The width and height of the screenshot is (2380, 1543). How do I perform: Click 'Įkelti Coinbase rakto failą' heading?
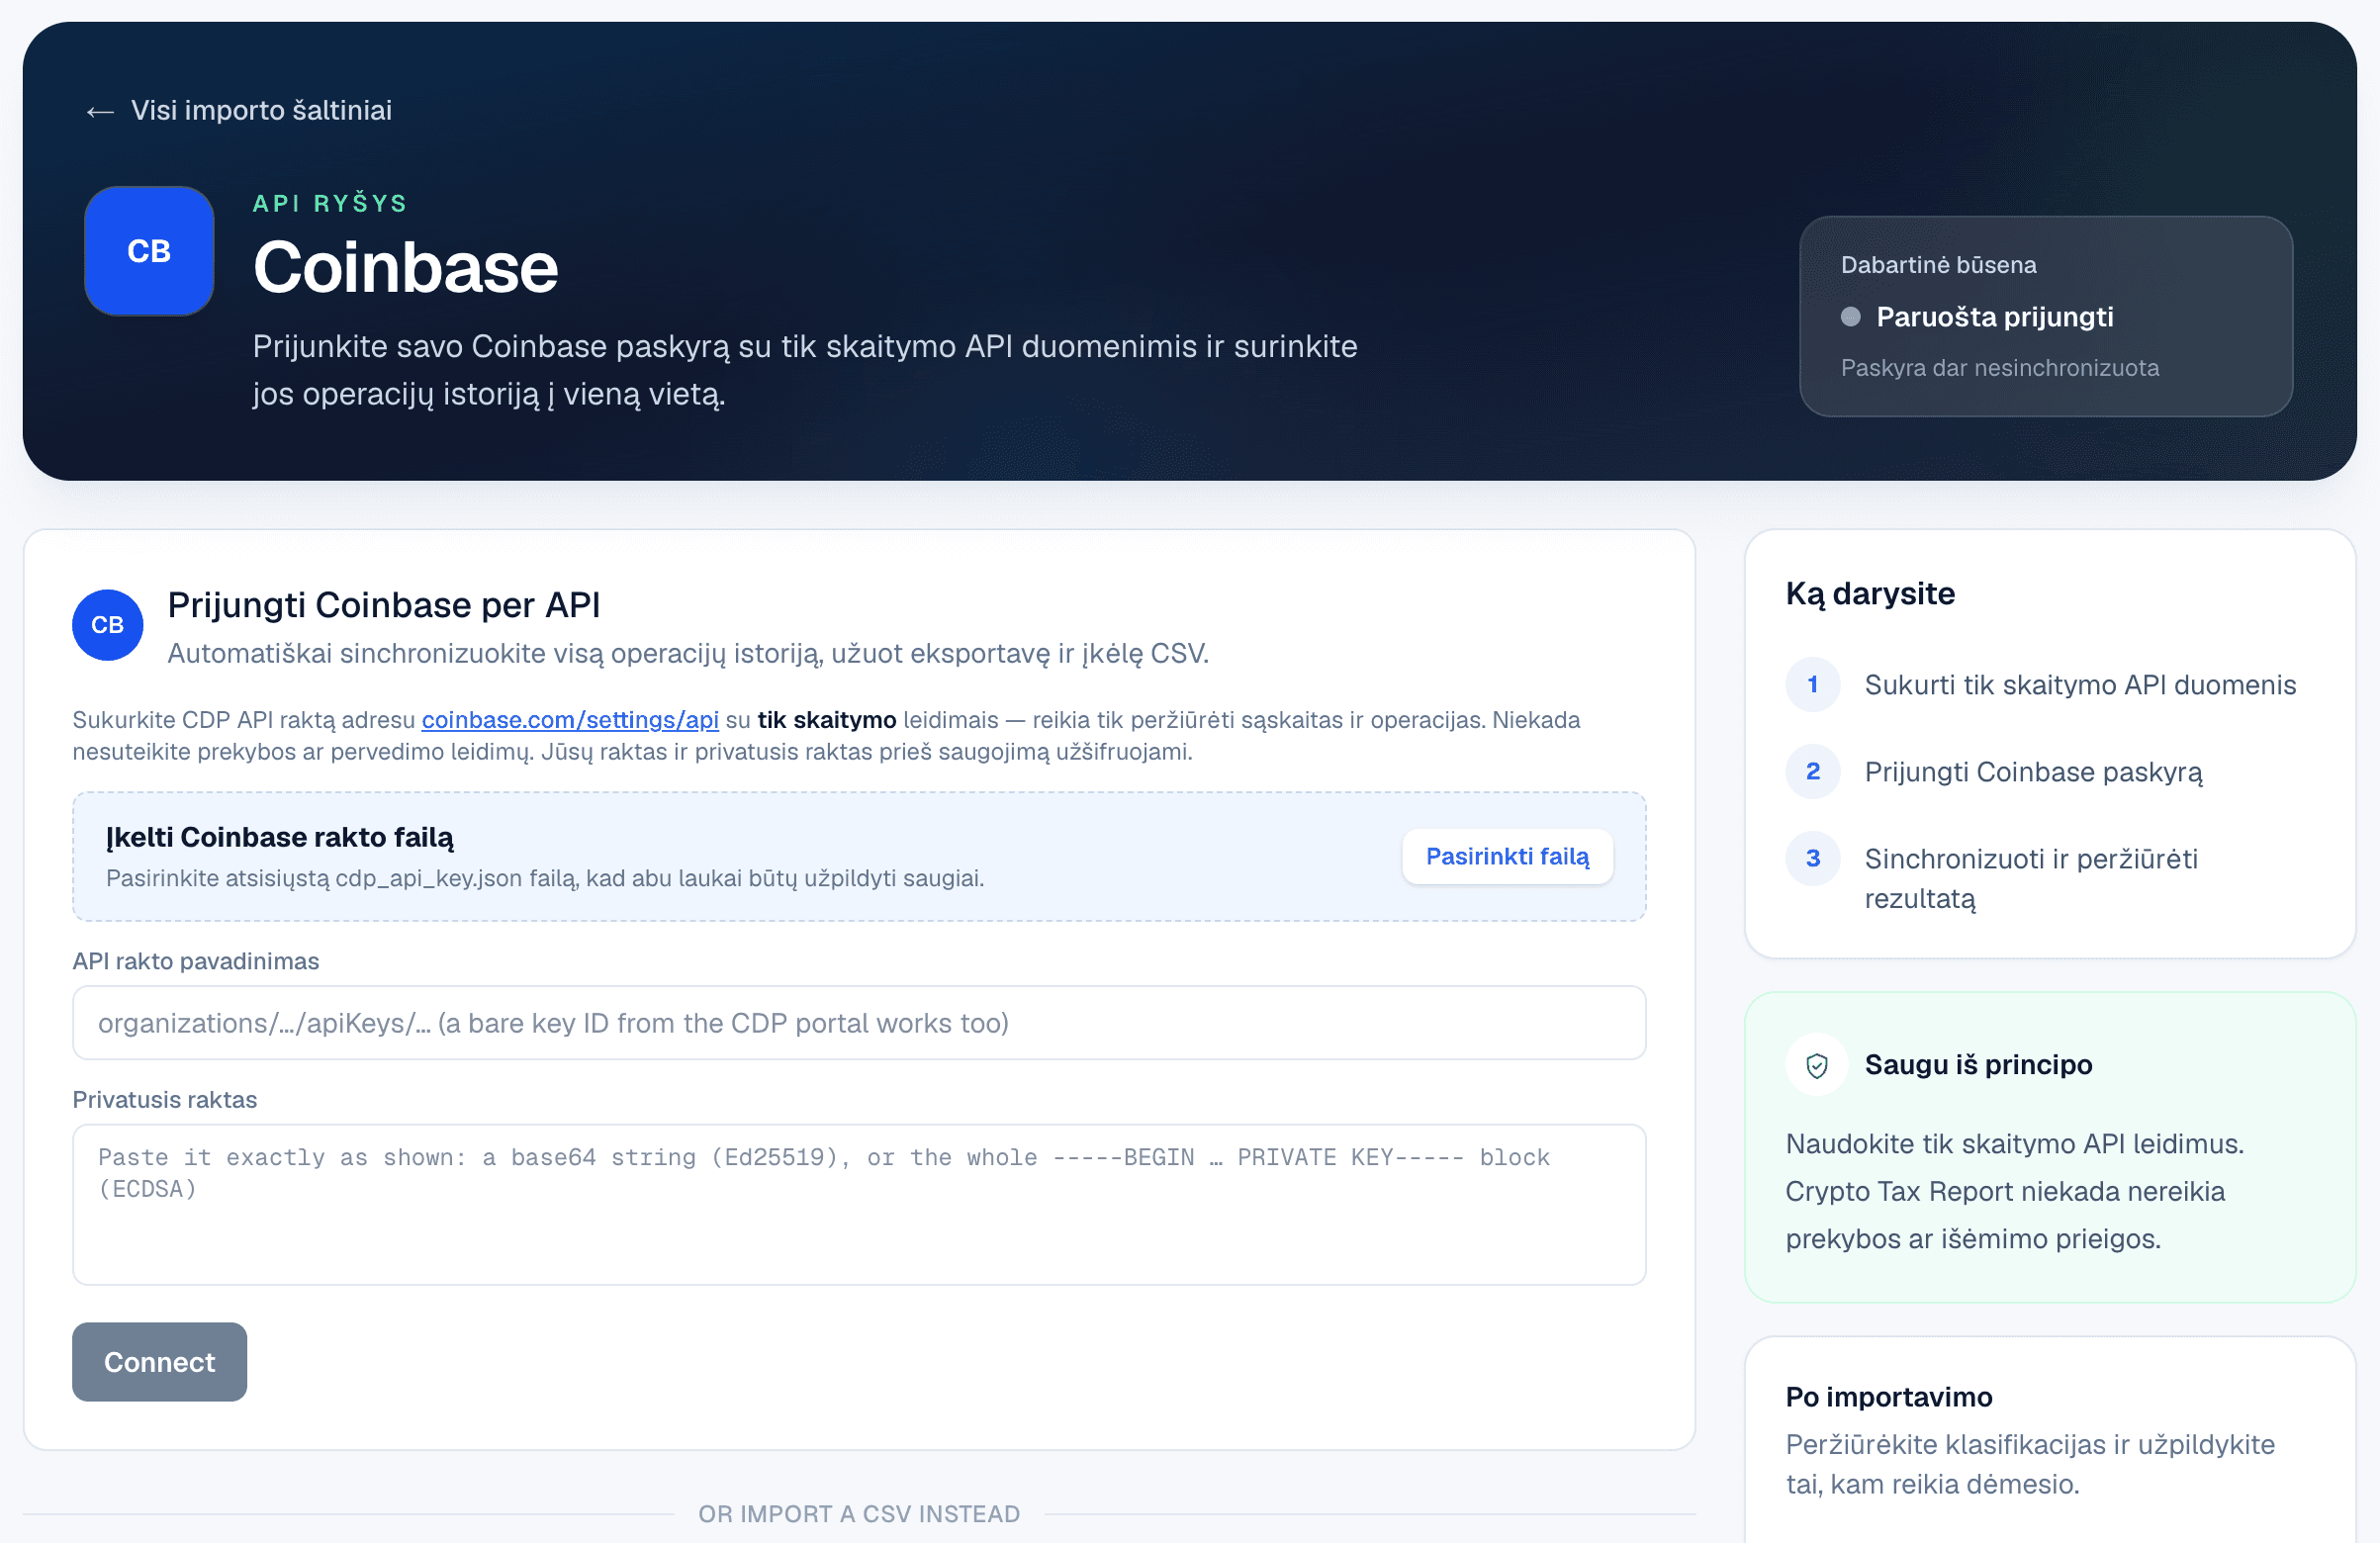click(280, 837)
